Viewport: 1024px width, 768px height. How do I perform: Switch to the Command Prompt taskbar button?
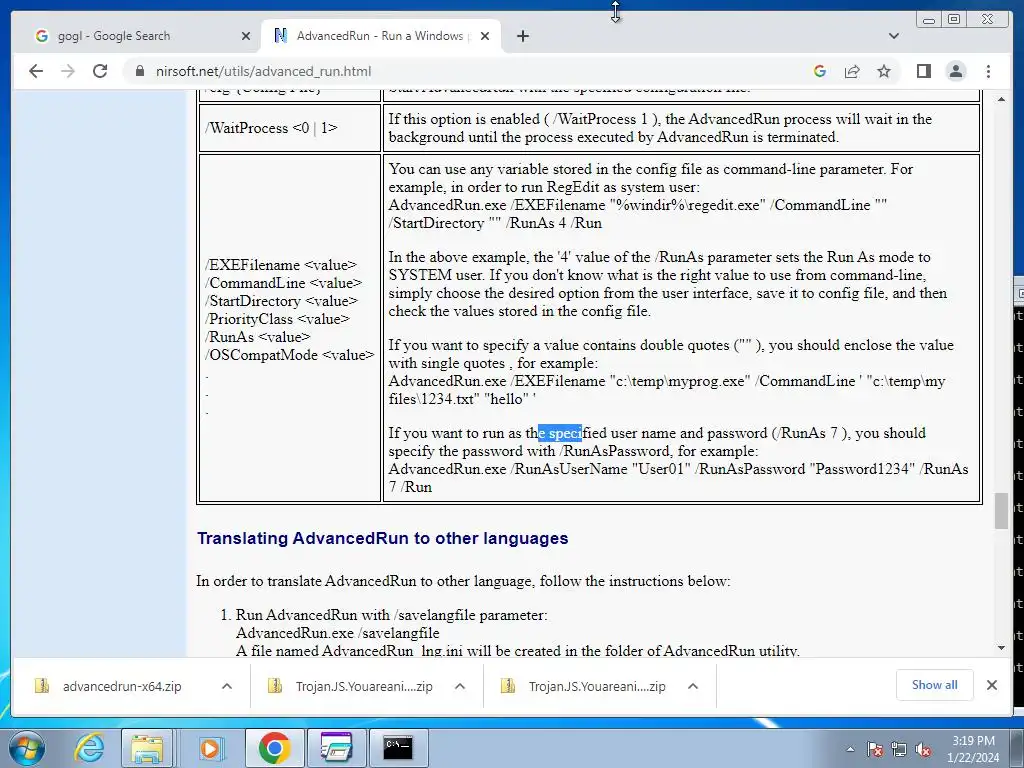pos(398,748)
